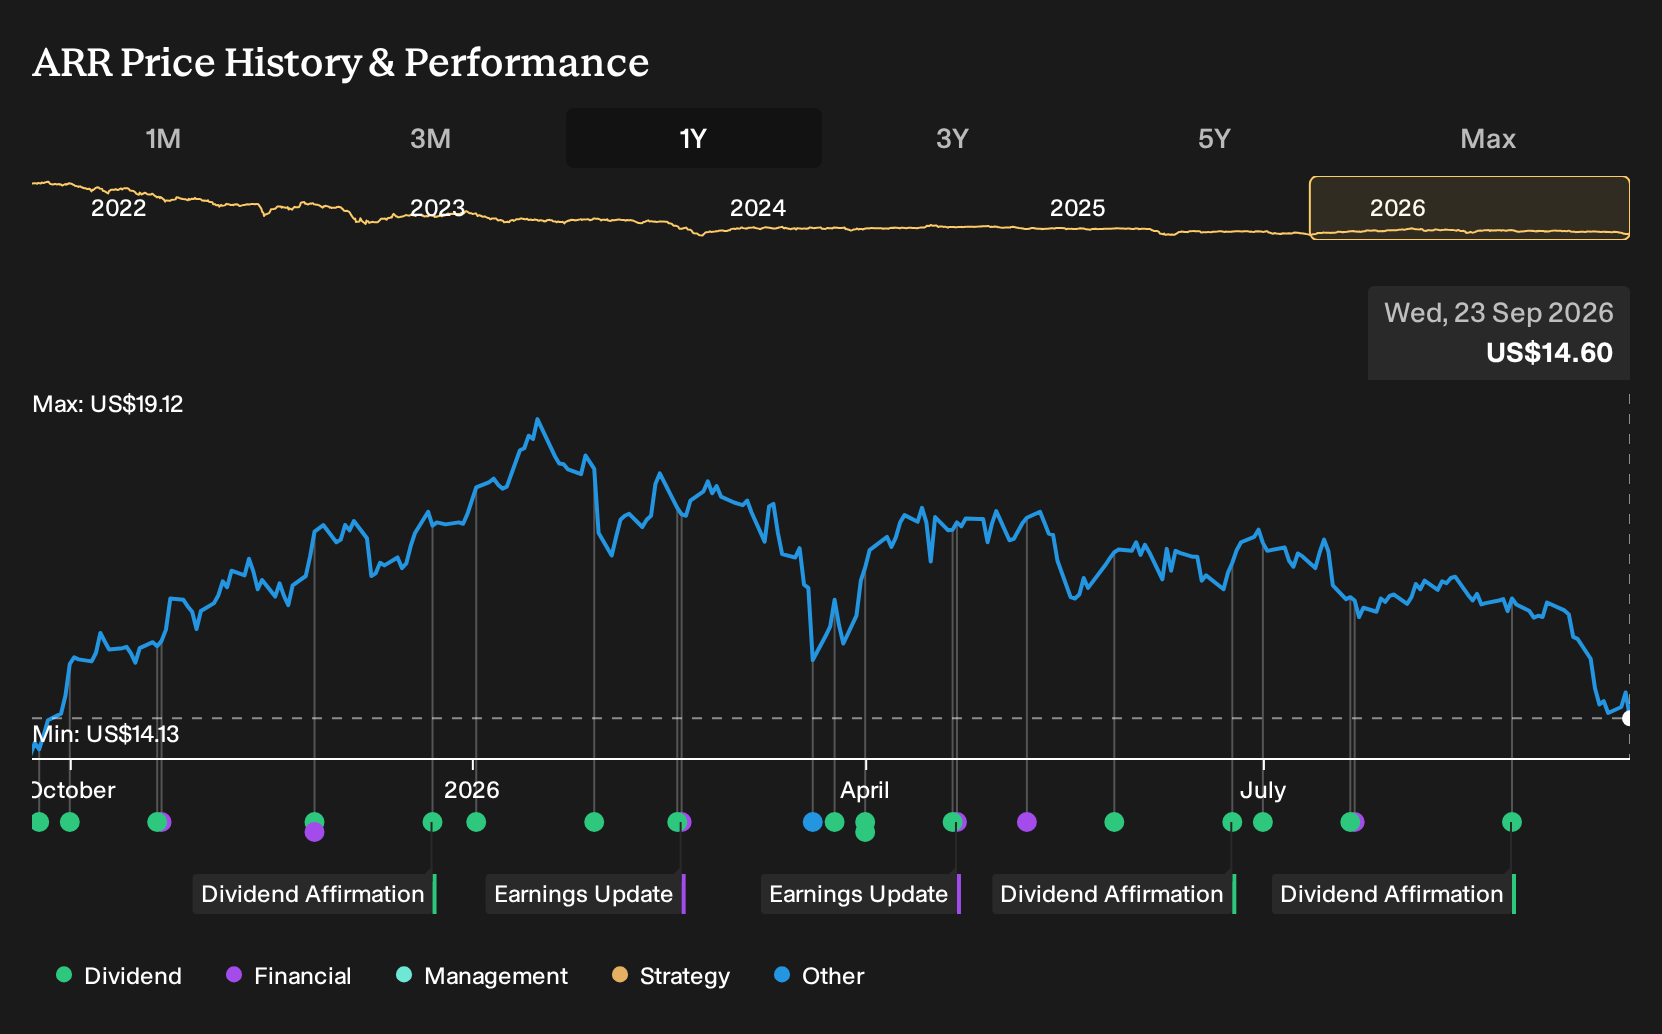
Task: Choose the Max time range
Action: pyautogui.click(x=1488, y=138)
